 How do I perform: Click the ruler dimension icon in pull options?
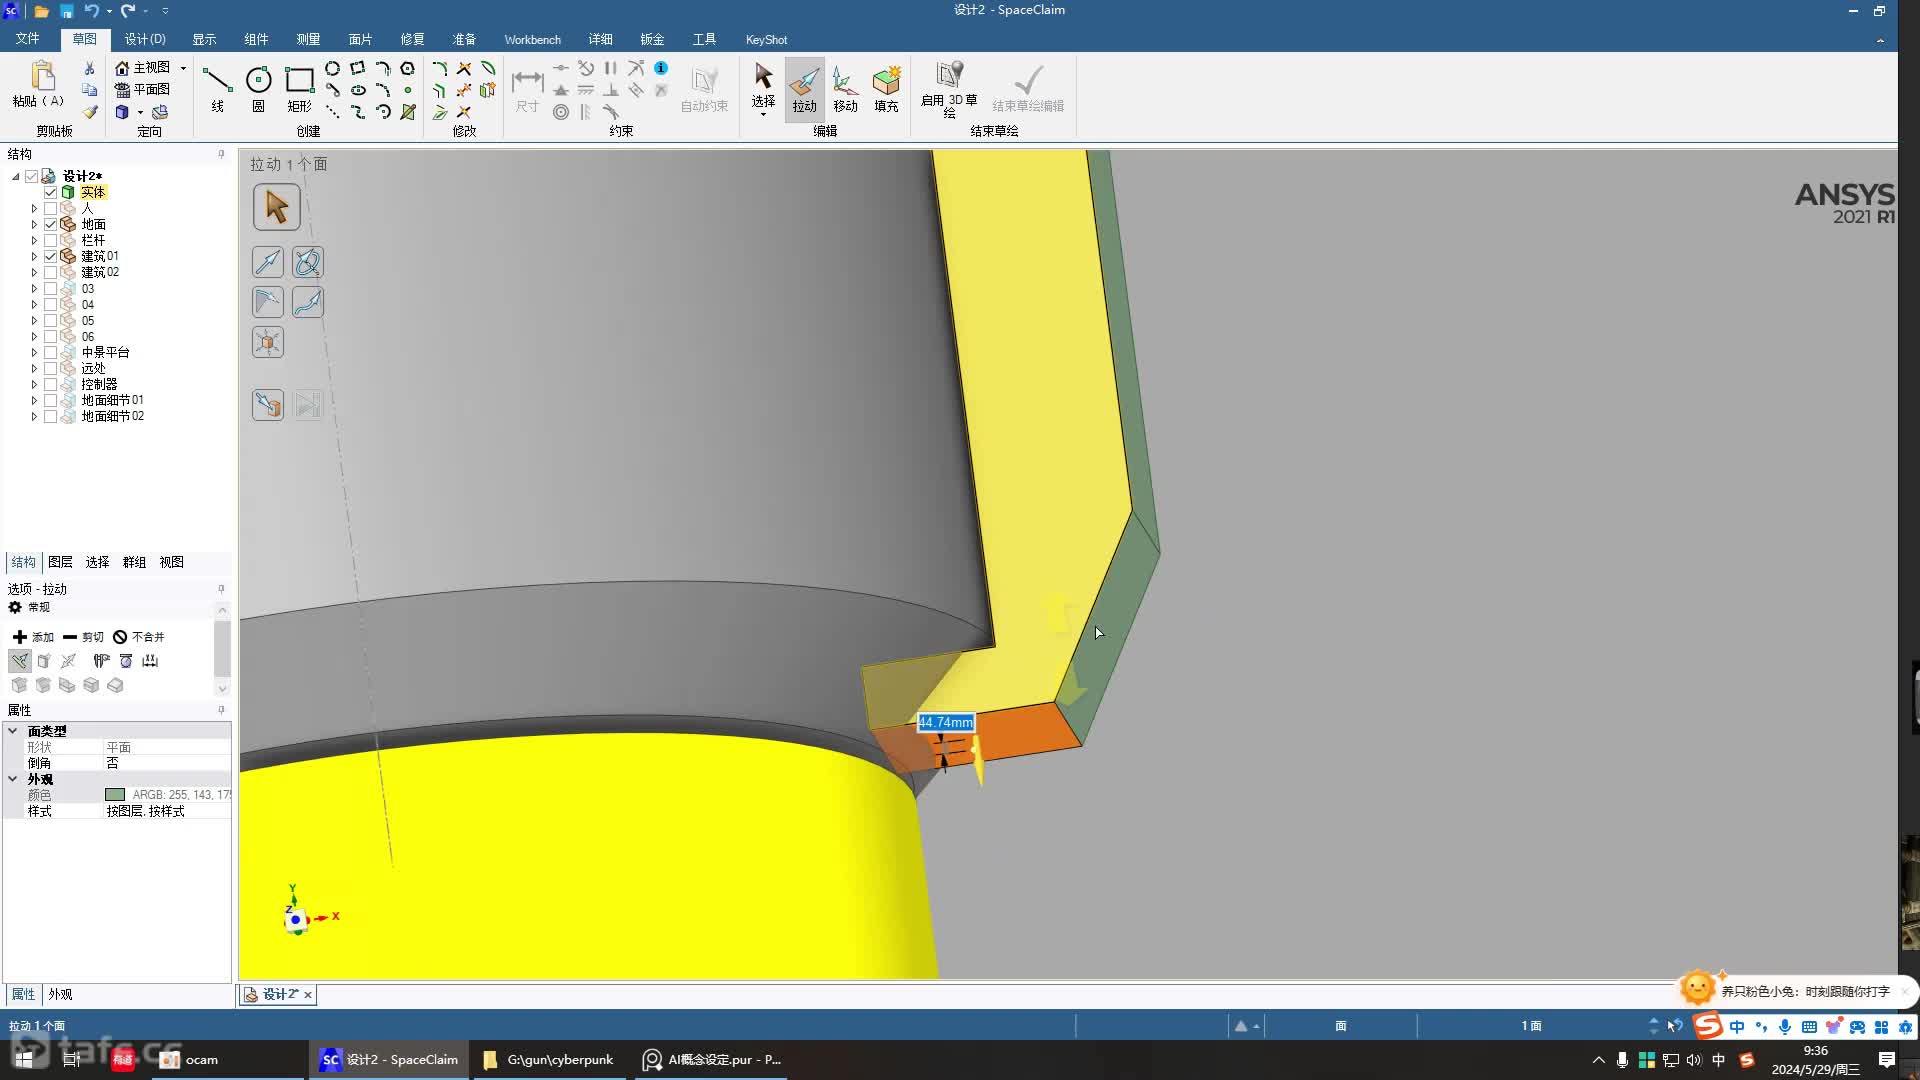[x=150, y=660]
